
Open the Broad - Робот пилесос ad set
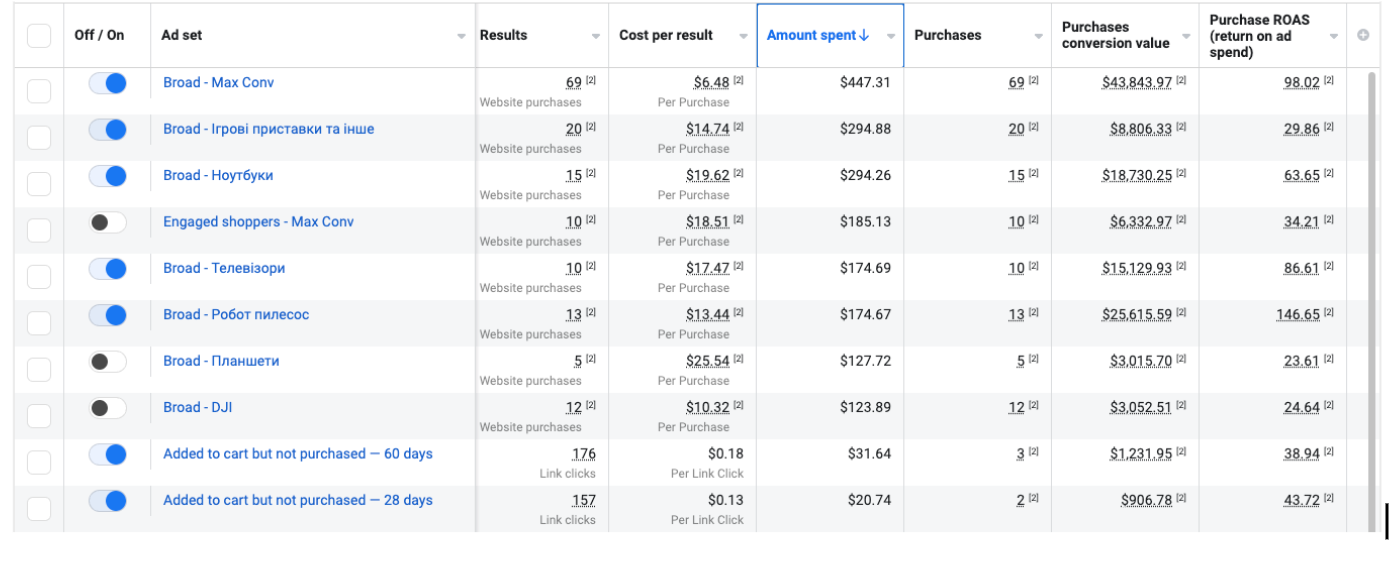point(236,314)
